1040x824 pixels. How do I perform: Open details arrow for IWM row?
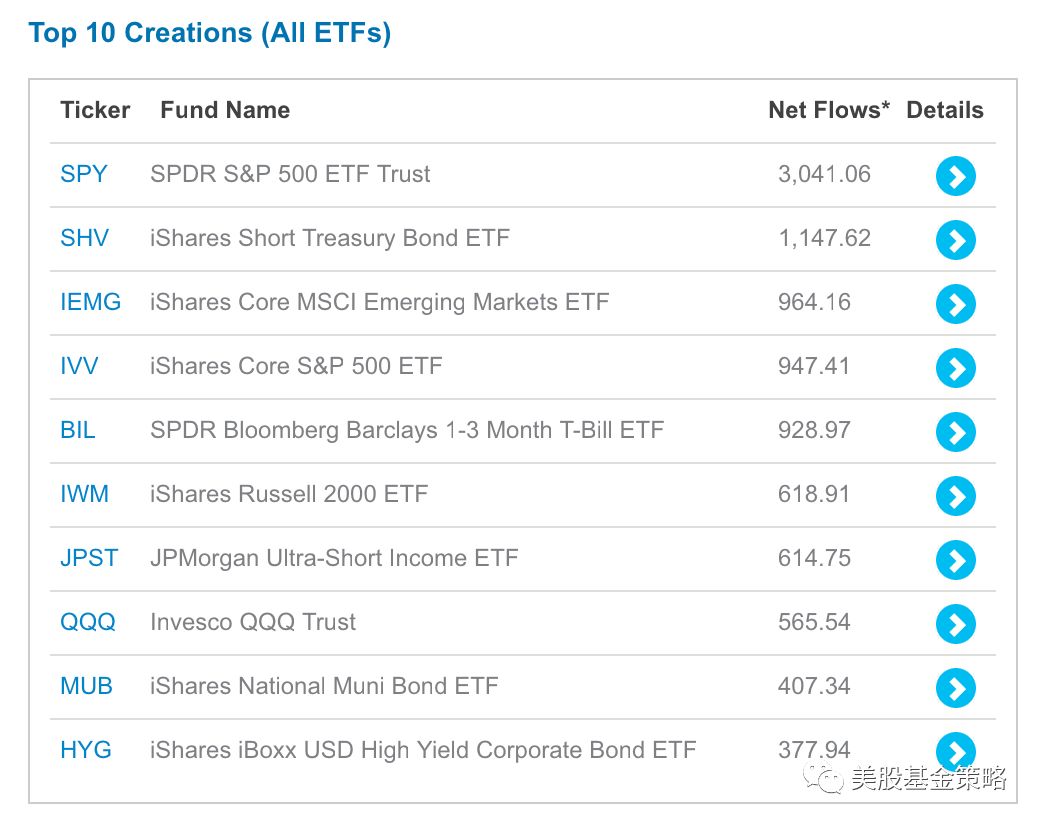click(x=955, y=496)
